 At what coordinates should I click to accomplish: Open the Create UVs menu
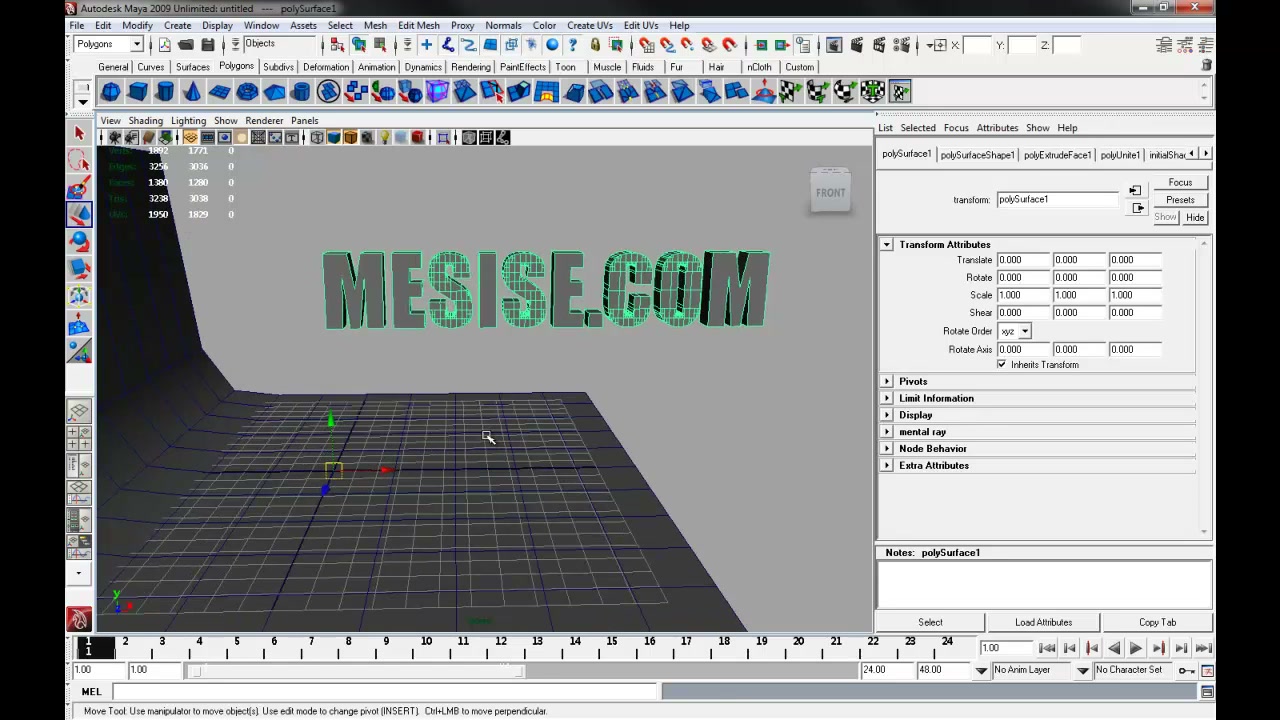coord(589,25)
